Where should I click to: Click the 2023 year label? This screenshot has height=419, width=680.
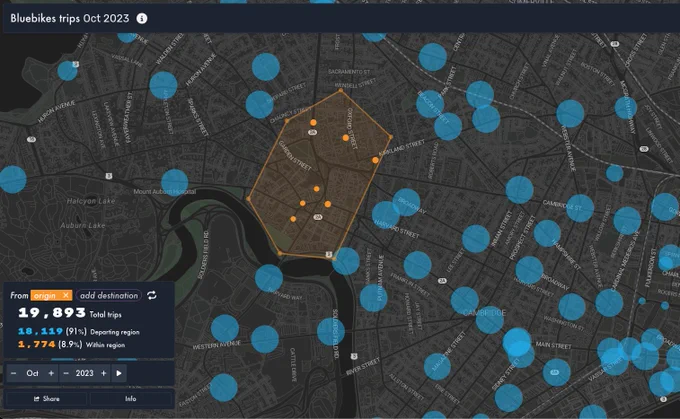(x=85, y=373)
